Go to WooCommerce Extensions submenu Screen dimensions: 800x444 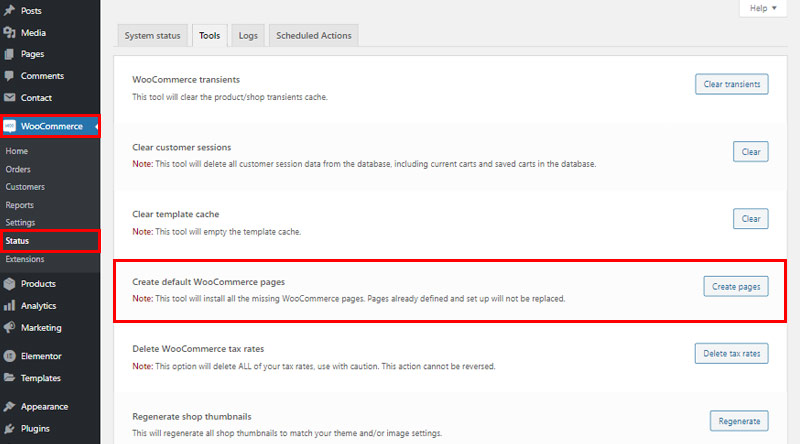[25, 259]
